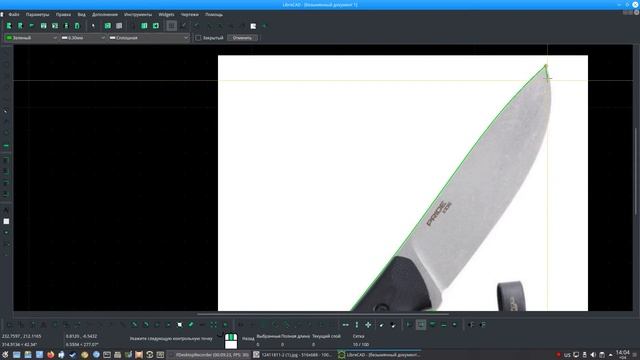Toggle Restrict Orthogonal snap icon
This screenshot has height=360, width=640.
tap(368, 324)
